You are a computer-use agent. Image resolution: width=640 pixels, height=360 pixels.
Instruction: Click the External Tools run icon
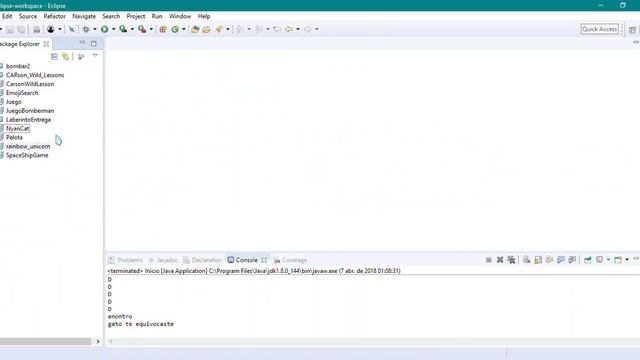pyautogui.click(x=142, y=29)
